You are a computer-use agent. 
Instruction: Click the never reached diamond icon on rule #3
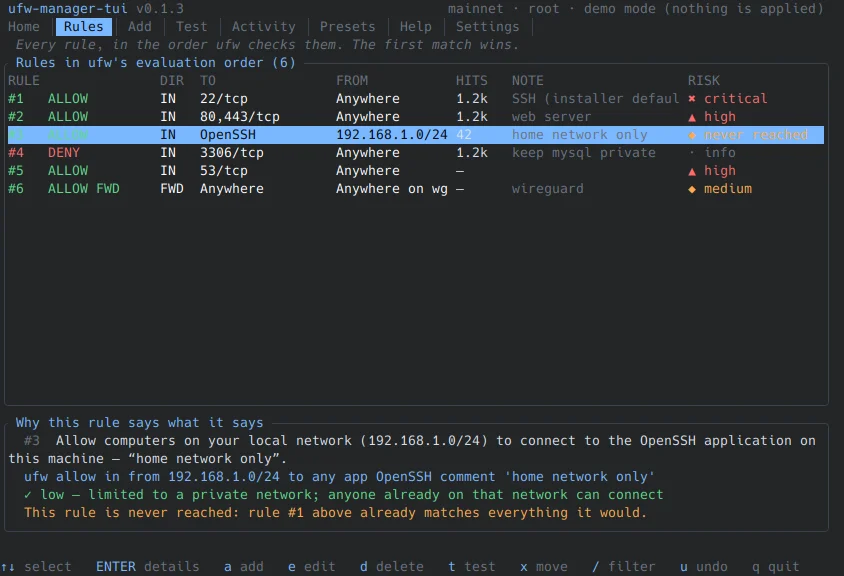(692, 135)
